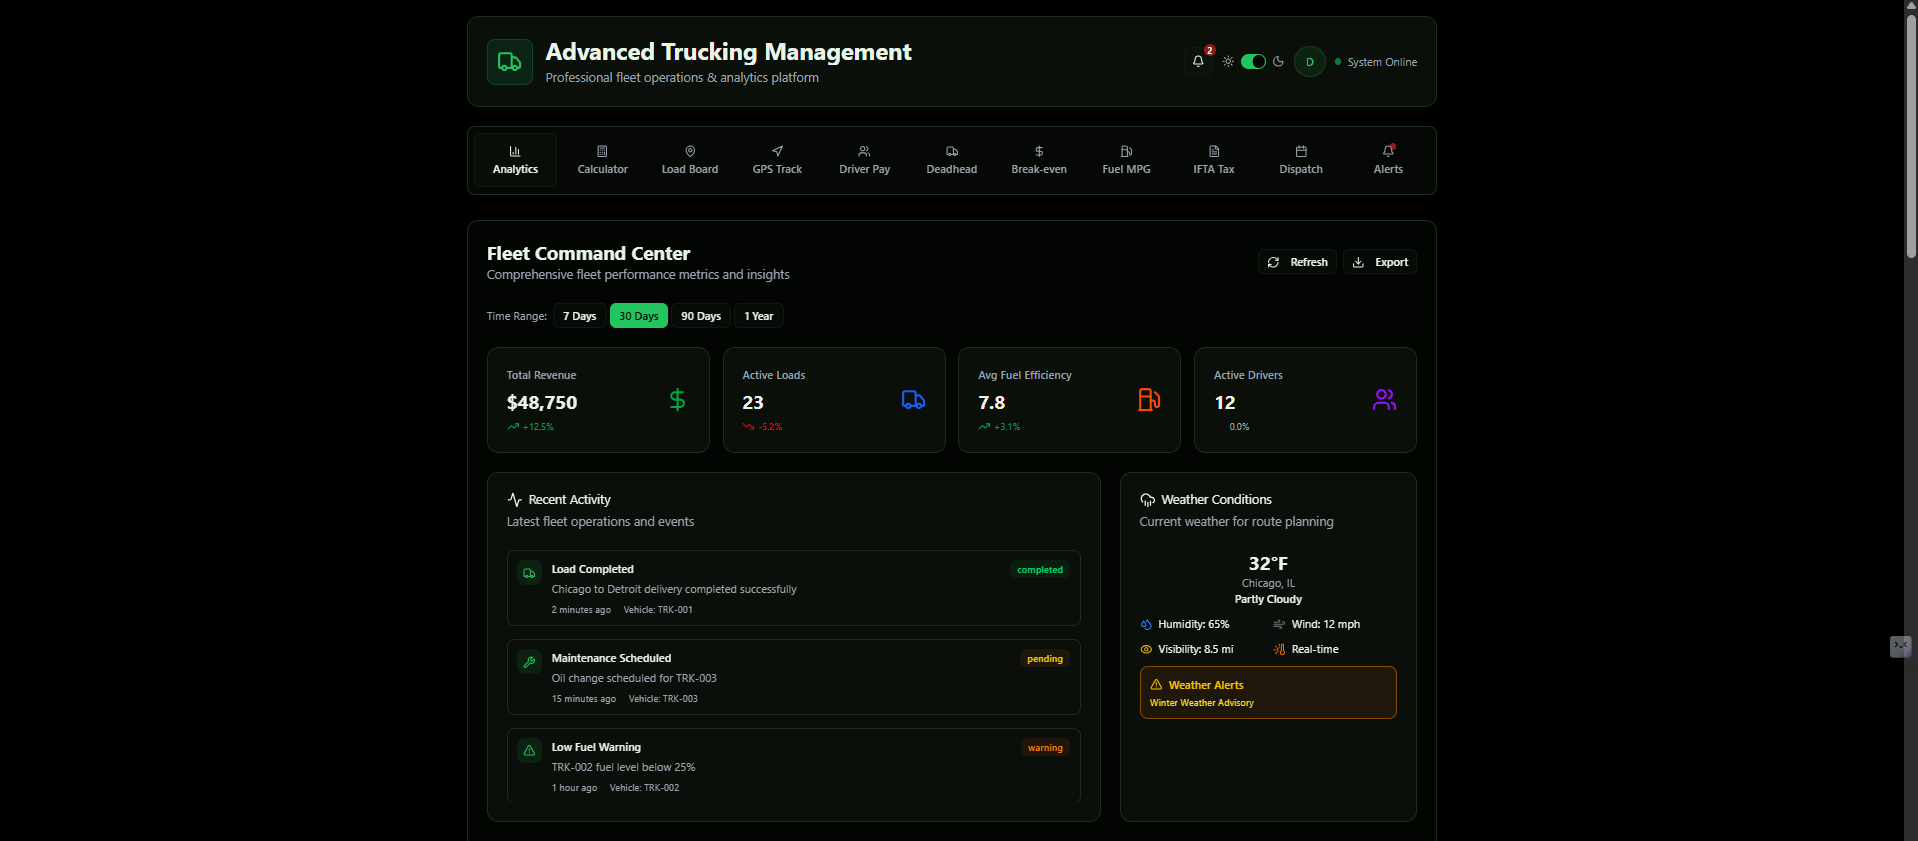Click the visibility eye icon
Viewport: 1918px width, 841px height.
1146,649
